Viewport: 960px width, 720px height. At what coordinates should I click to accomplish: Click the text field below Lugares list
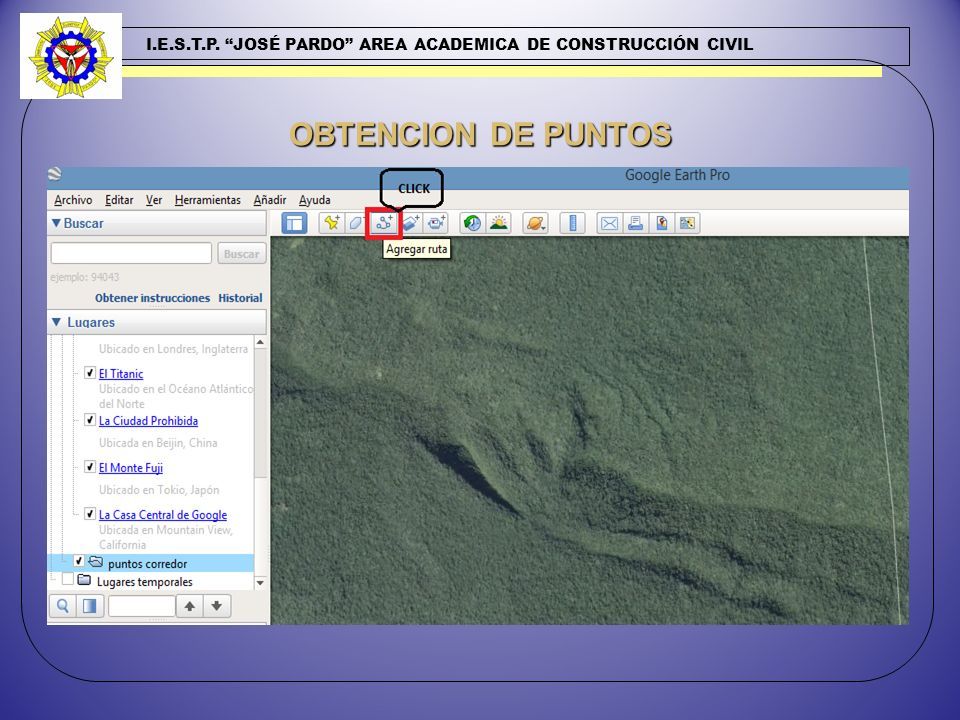[141, 606]
